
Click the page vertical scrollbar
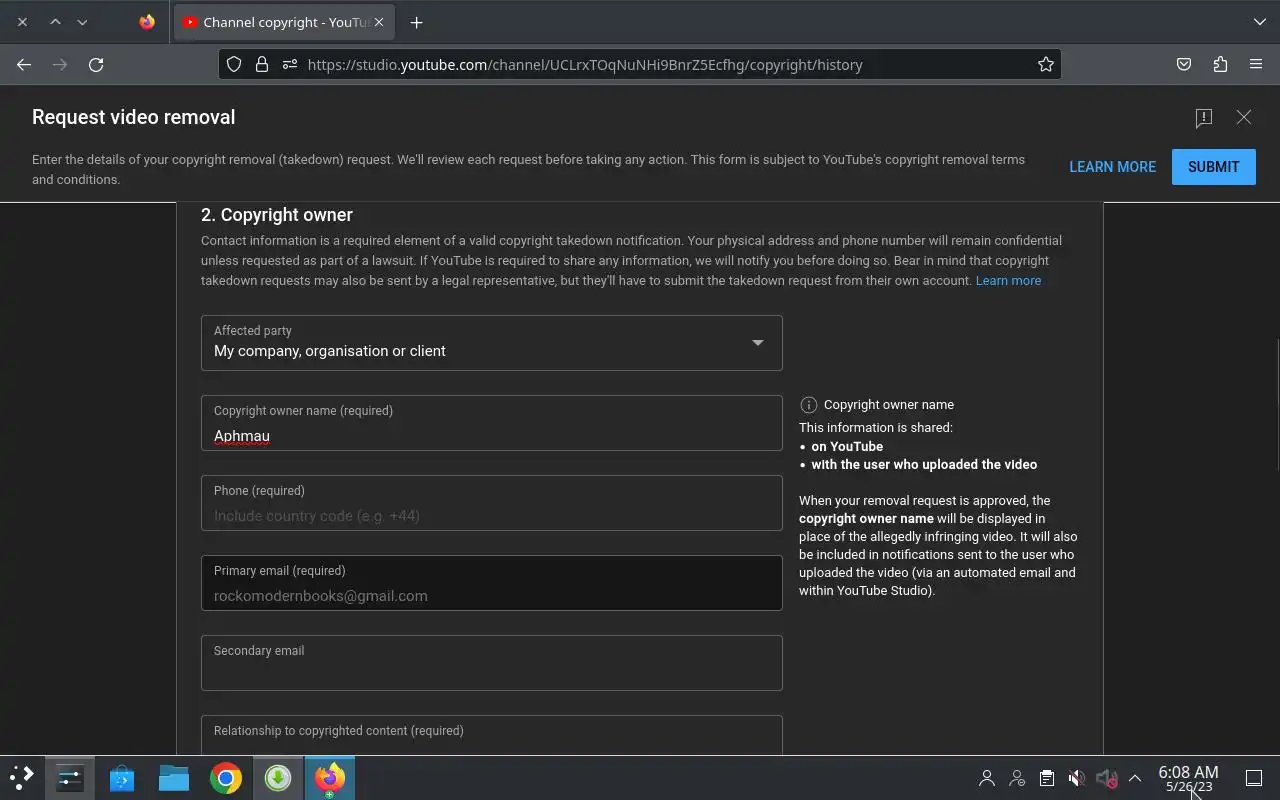[1277, 405]
